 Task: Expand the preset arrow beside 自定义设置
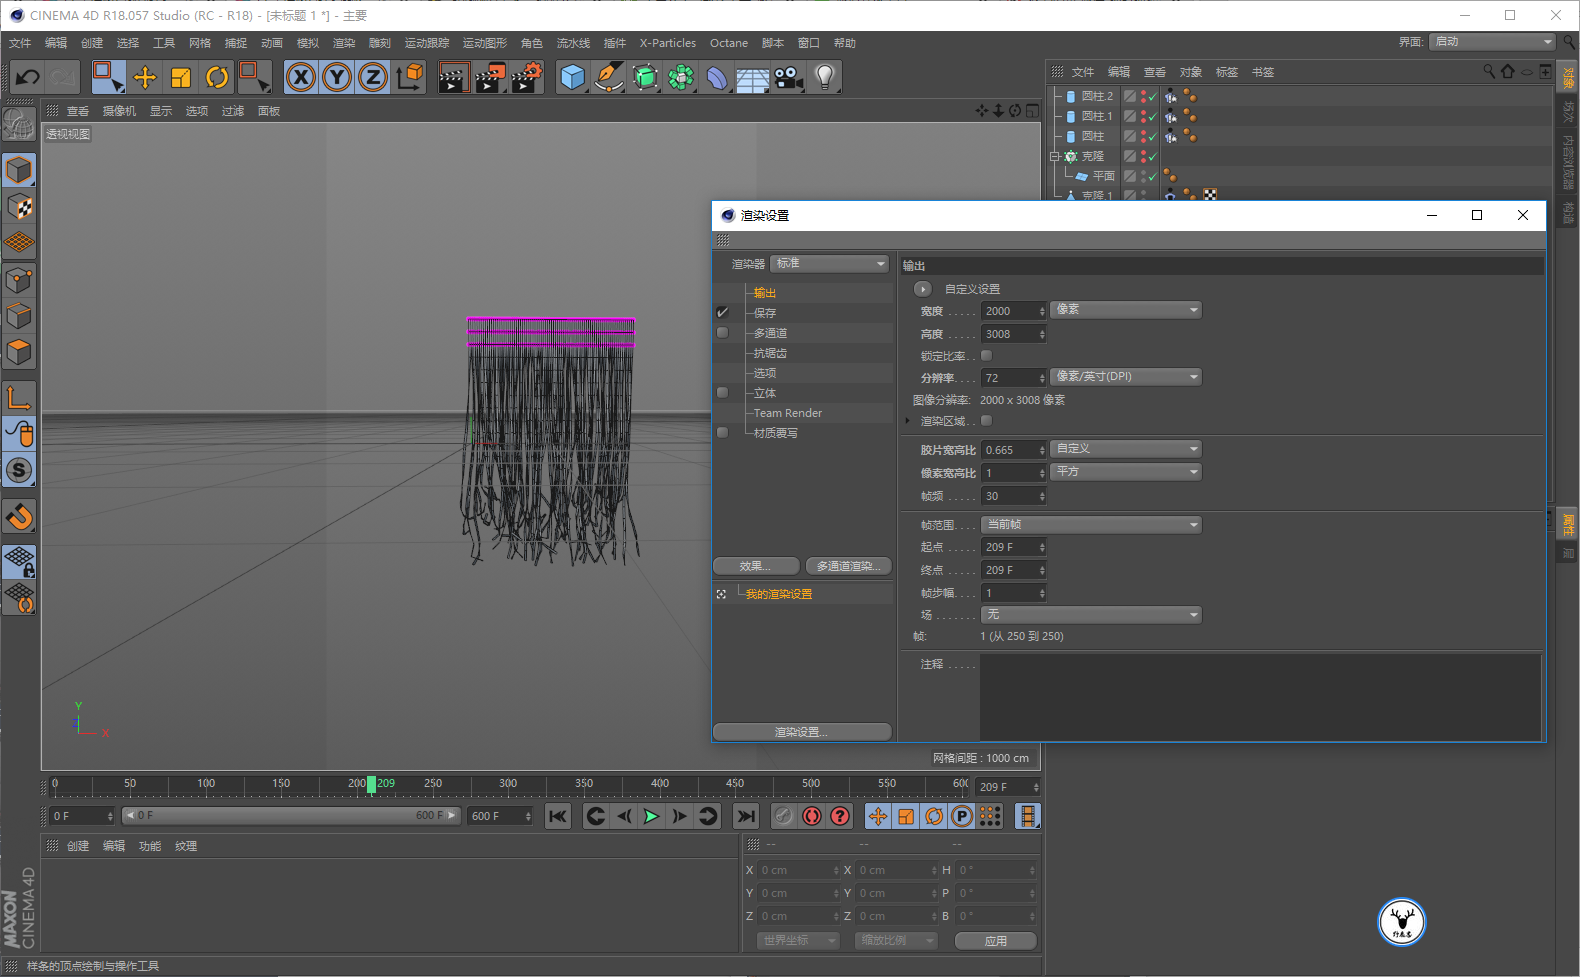pos(922,289)
